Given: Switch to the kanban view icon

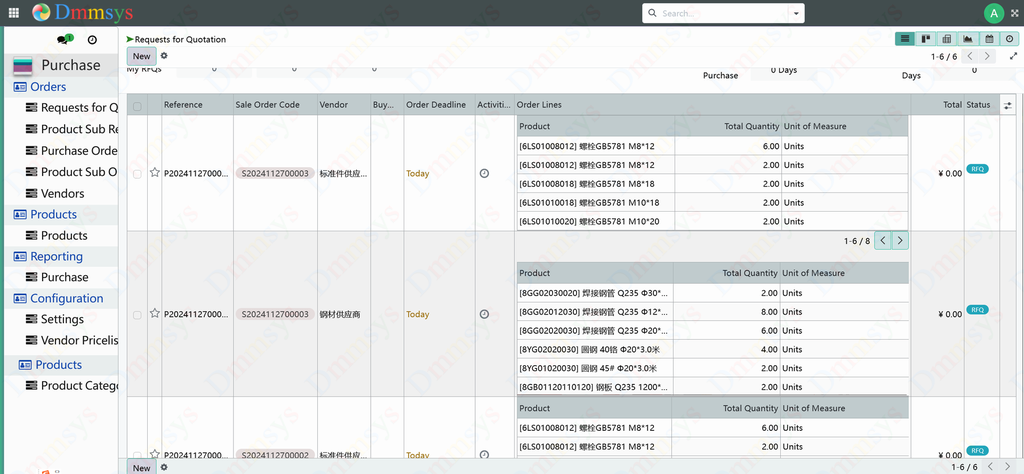Looking at the screenshot, I should pyautogui.click(x=925, y=39).
